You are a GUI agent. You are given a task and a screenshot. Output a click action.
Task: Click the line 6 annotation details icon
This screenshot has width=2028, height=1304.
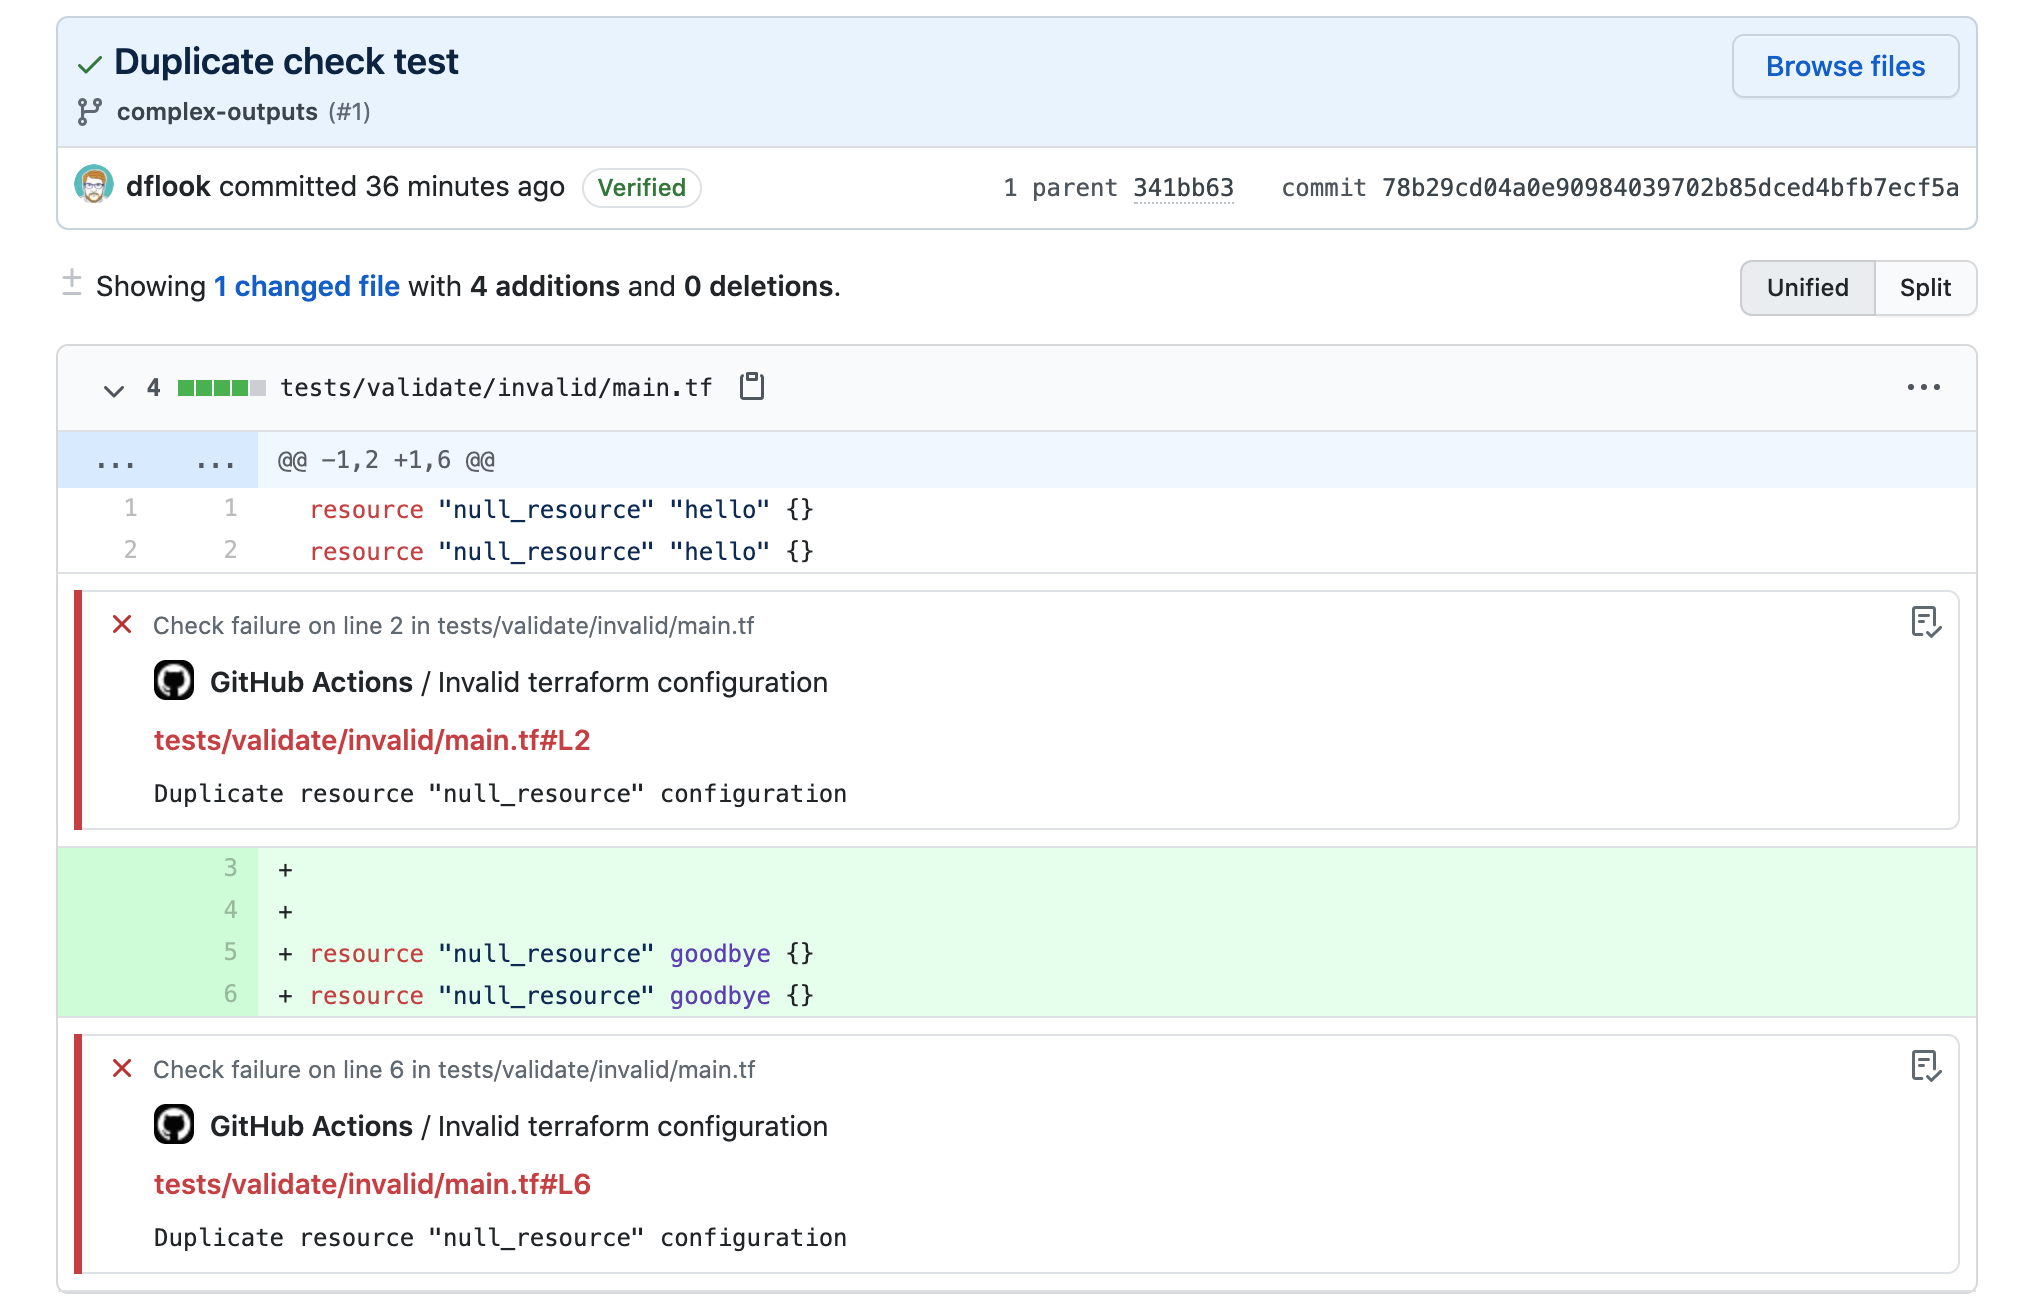tap(1925, 1067)
